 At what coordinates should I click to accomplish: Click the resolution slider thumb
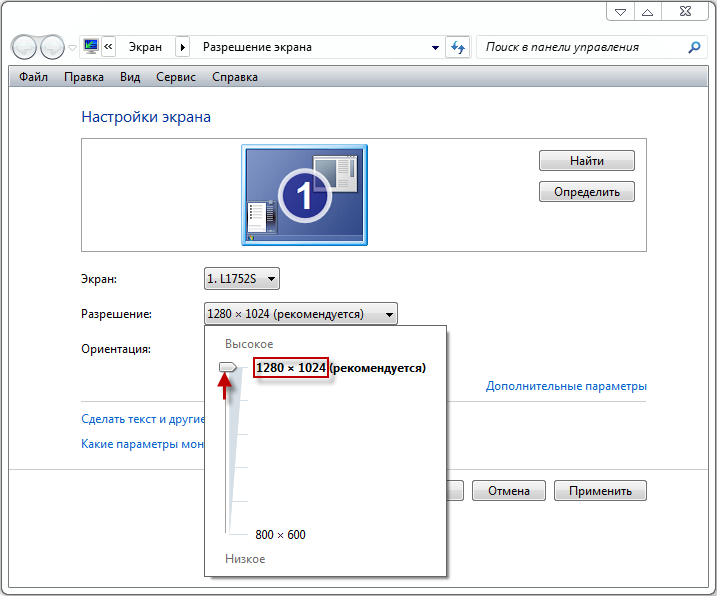pos(227,367)
